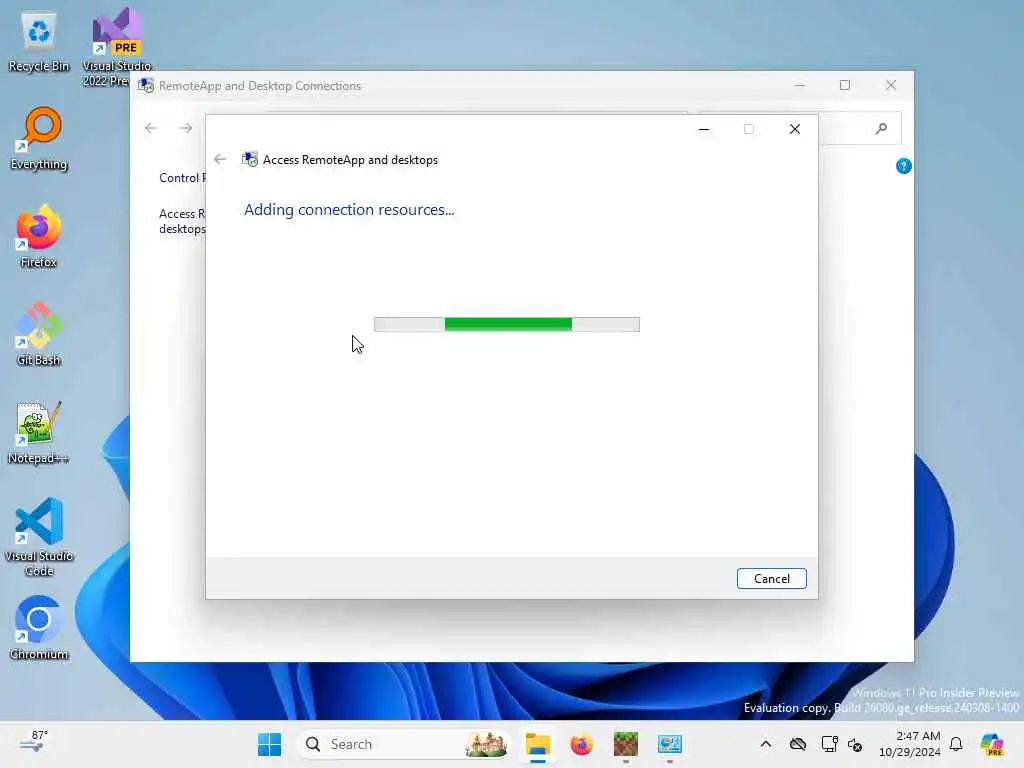Open the Recycle Bin desktop icon
Image resolution: width=1024 pixels, height=768 pixels.
point(39,42)
